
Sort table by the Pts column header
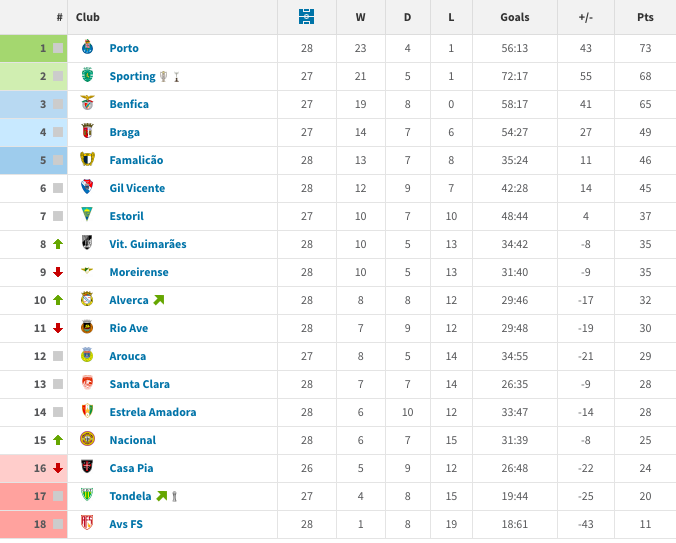point(645,17)
